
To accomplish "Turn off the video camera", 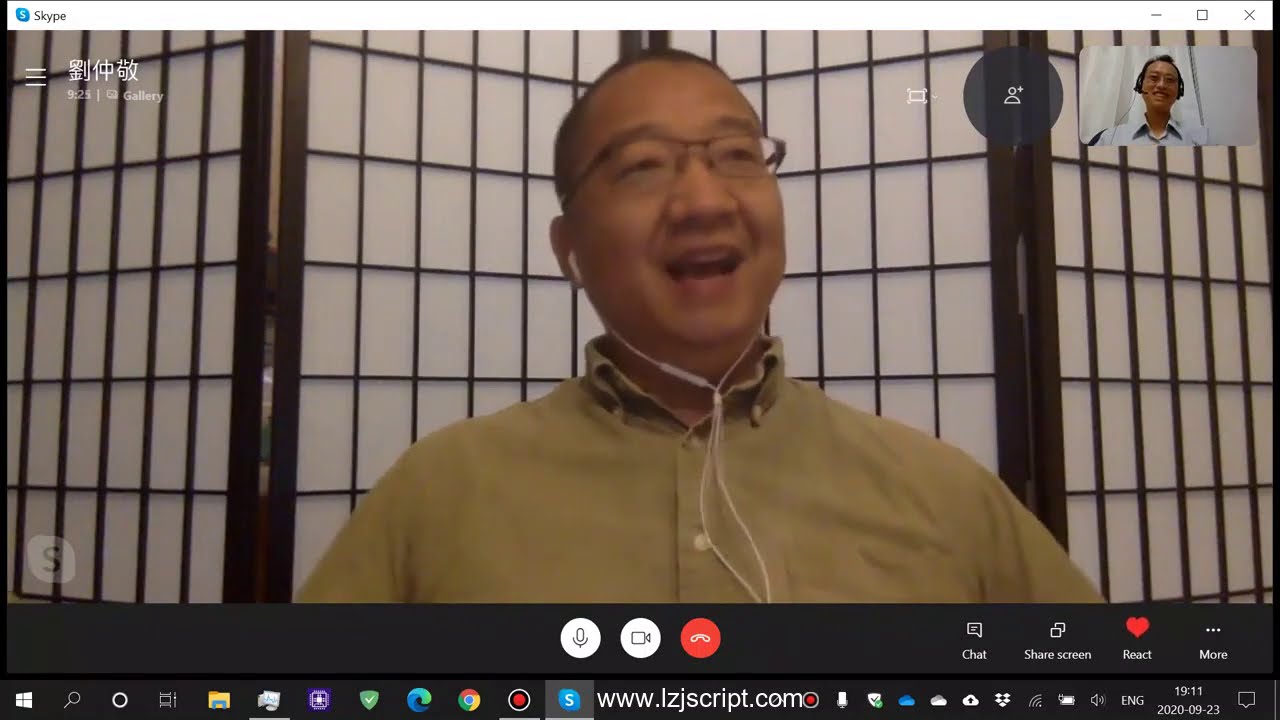I will pyautogui.click(x=640, y=638).
